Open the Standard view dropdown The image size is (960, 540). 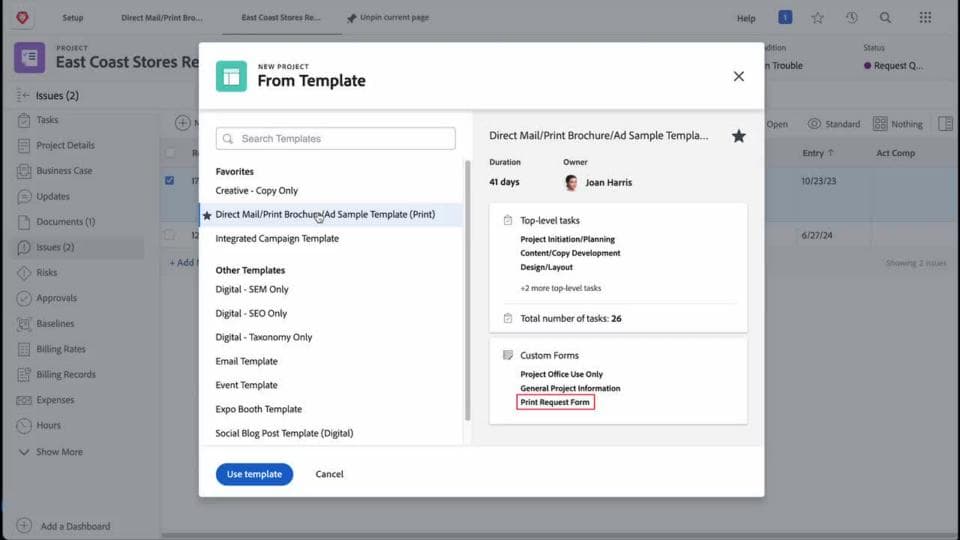[834, 124]
